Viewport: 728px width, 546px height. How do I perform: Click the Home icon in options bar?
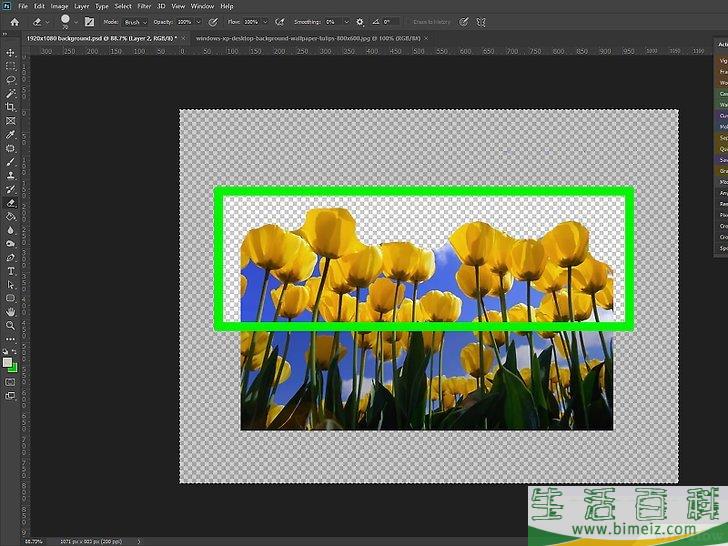pyautogui.click(x=15, y=22)
